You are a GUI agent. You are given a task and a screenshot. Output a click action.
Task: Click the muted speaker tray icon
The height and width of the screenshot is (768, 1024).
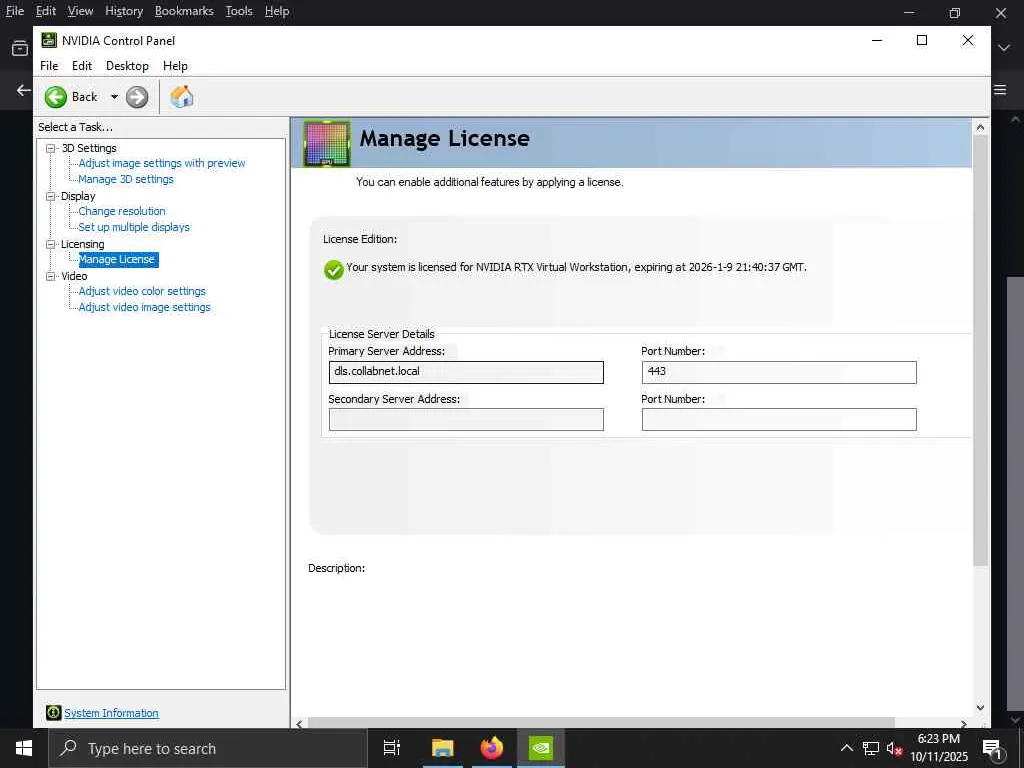(x=894, y=748)
